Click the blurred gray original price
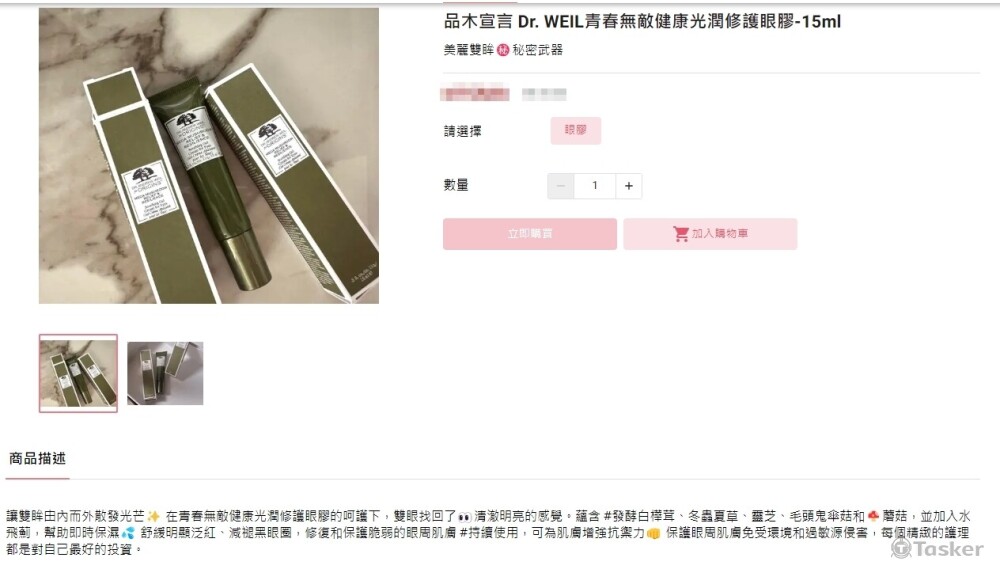Image resolution: width=1000 pixels, height=569 pixels. [x=544, y=94]
